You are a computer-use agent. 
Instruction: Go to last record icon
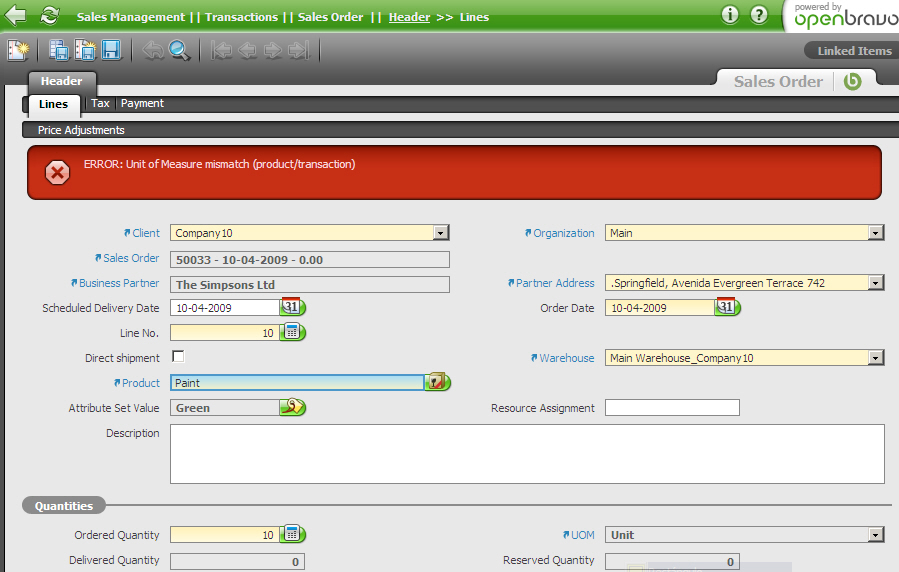(x=299, y=50)
